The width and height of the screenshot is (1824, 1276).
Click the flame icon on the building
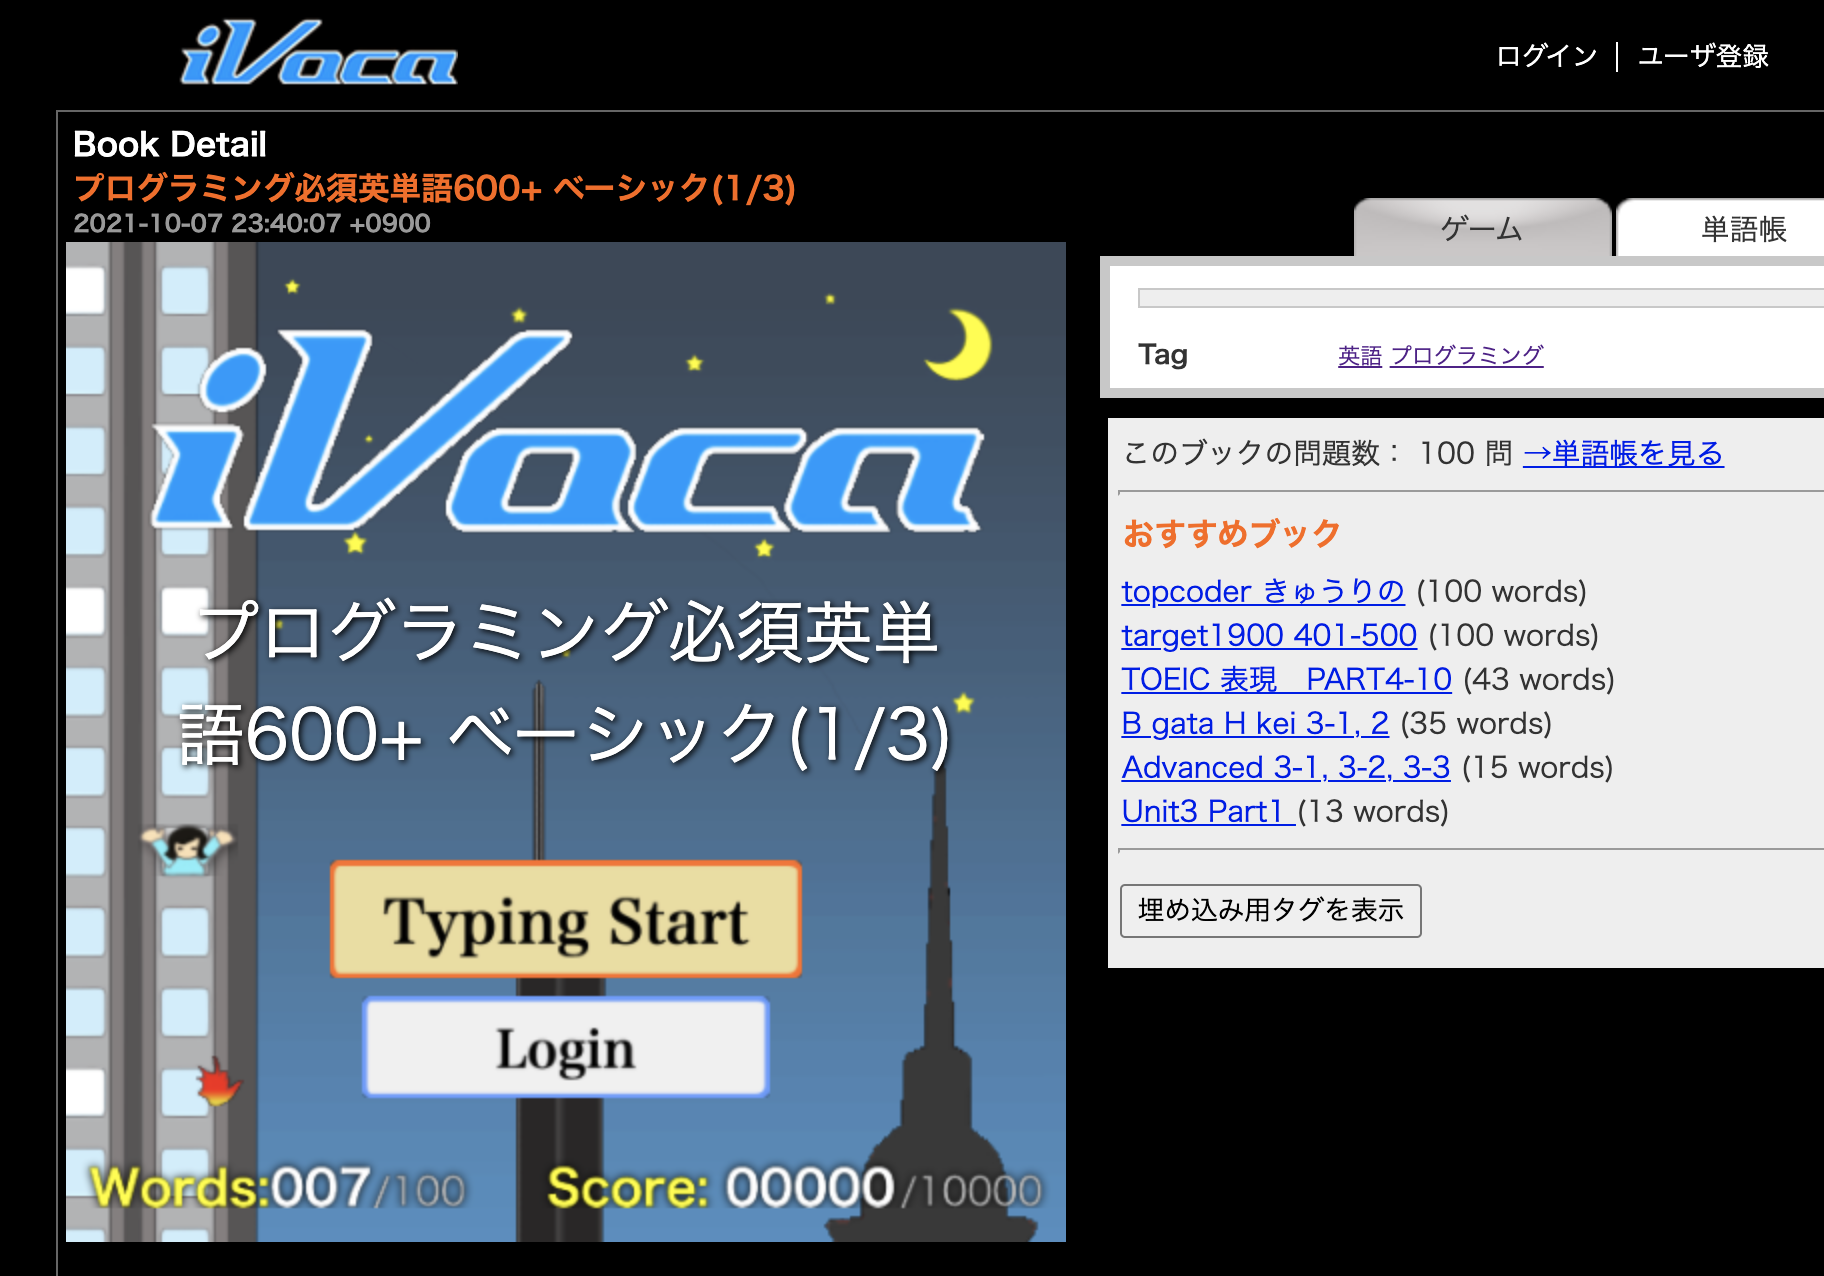tap(218, 1081)
